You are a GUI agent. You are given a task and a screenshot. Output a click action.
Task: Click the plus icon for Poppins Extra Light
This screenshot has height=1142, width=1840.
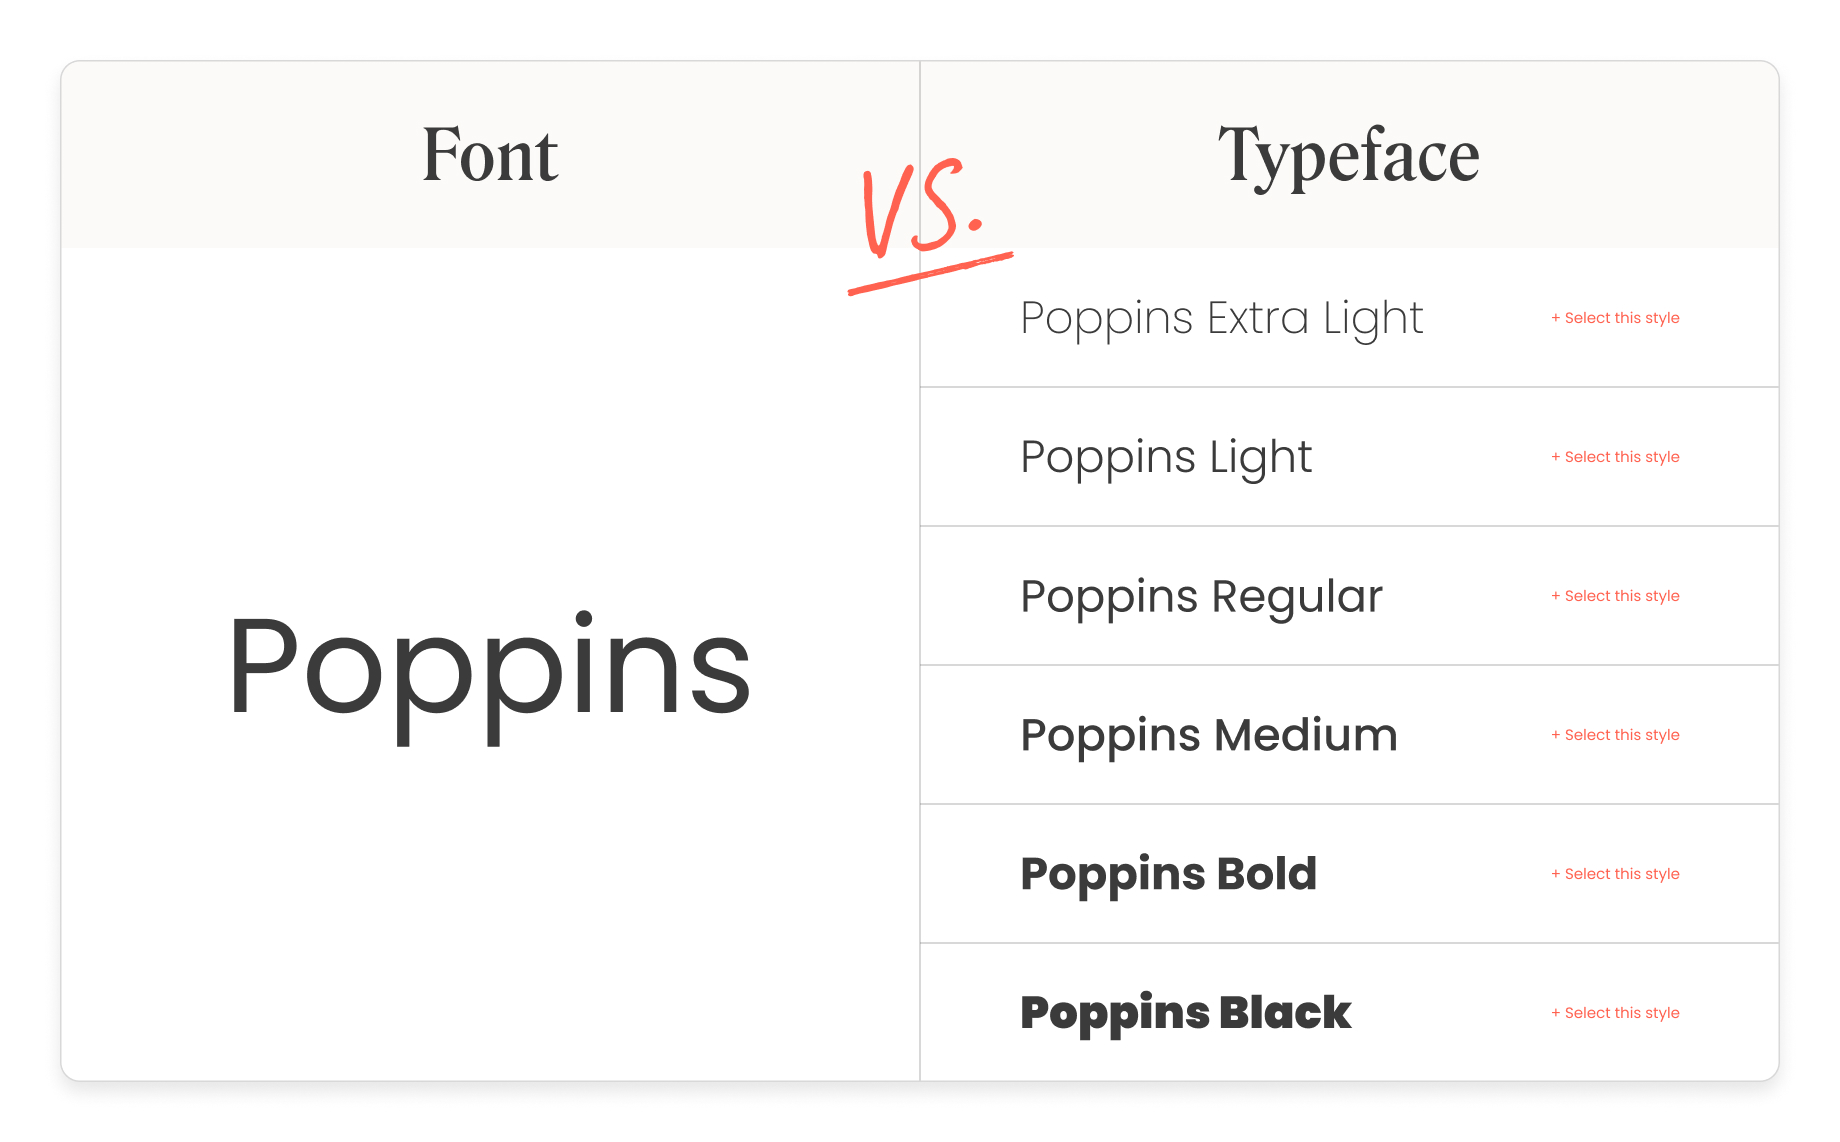click(x=1555, y=318)
